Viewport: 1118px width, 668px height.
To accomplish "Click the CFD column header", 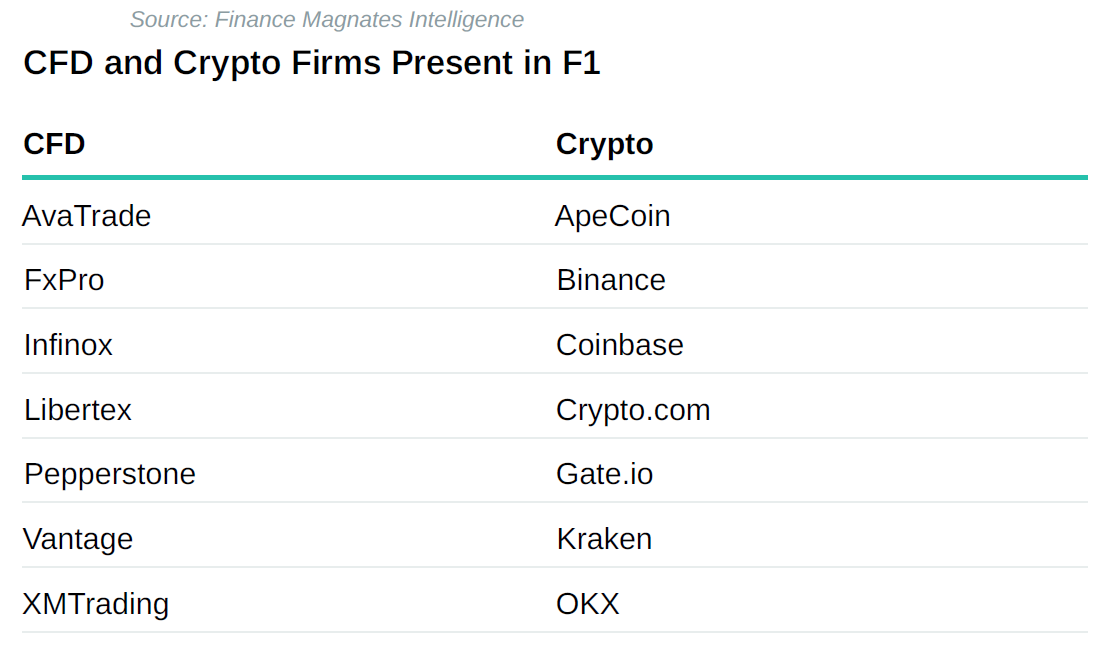I will coord(54,144).
